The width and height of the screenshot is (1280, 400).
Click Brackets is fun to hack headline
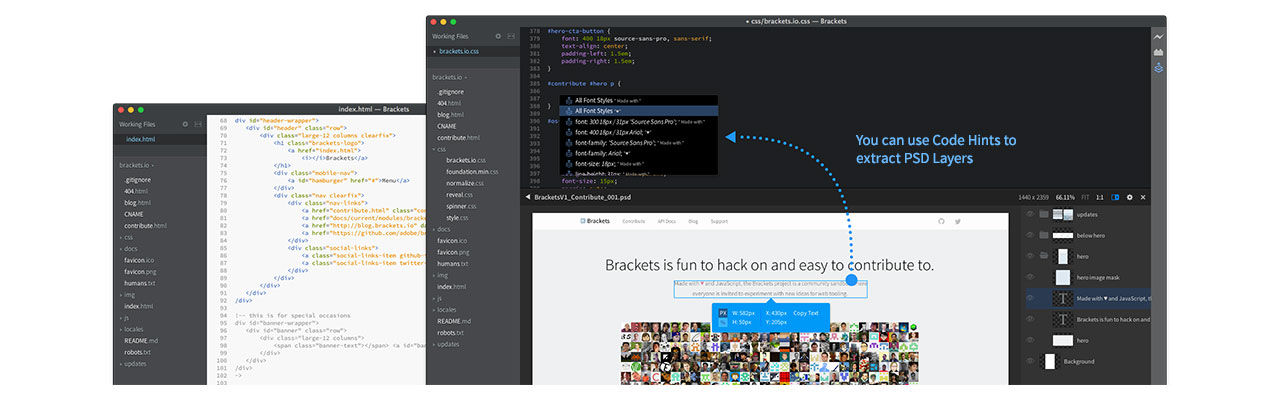click(x=770, y=265)
